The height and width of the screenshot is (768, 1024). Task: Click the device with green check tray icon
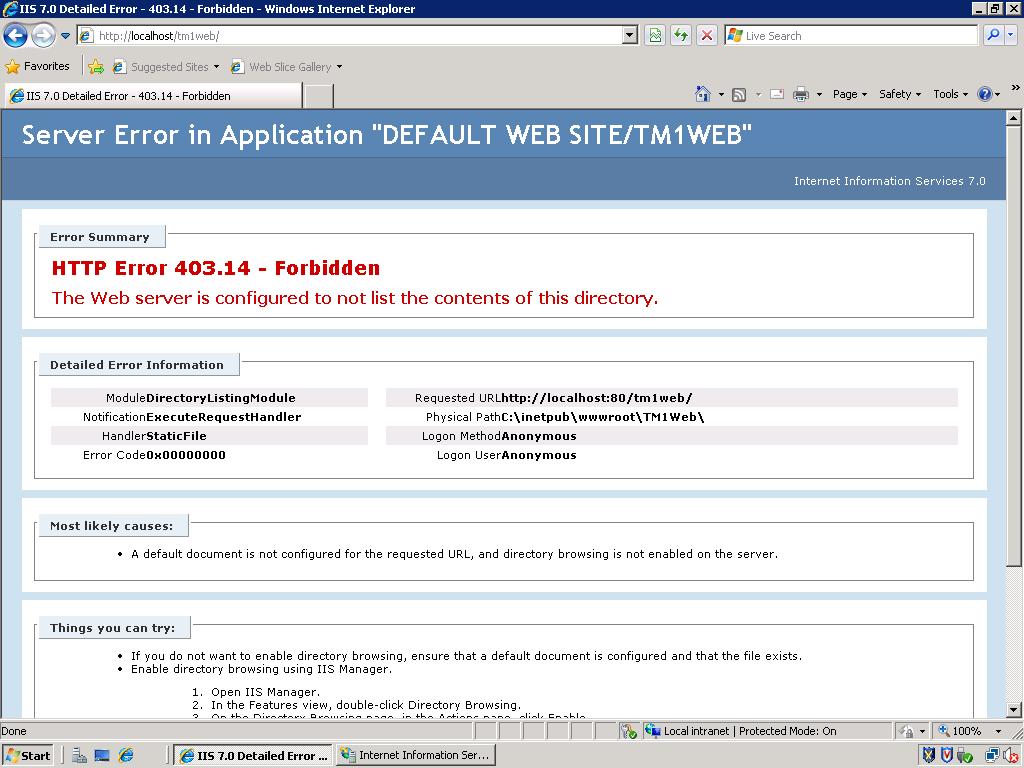click(x=964, y=756)
